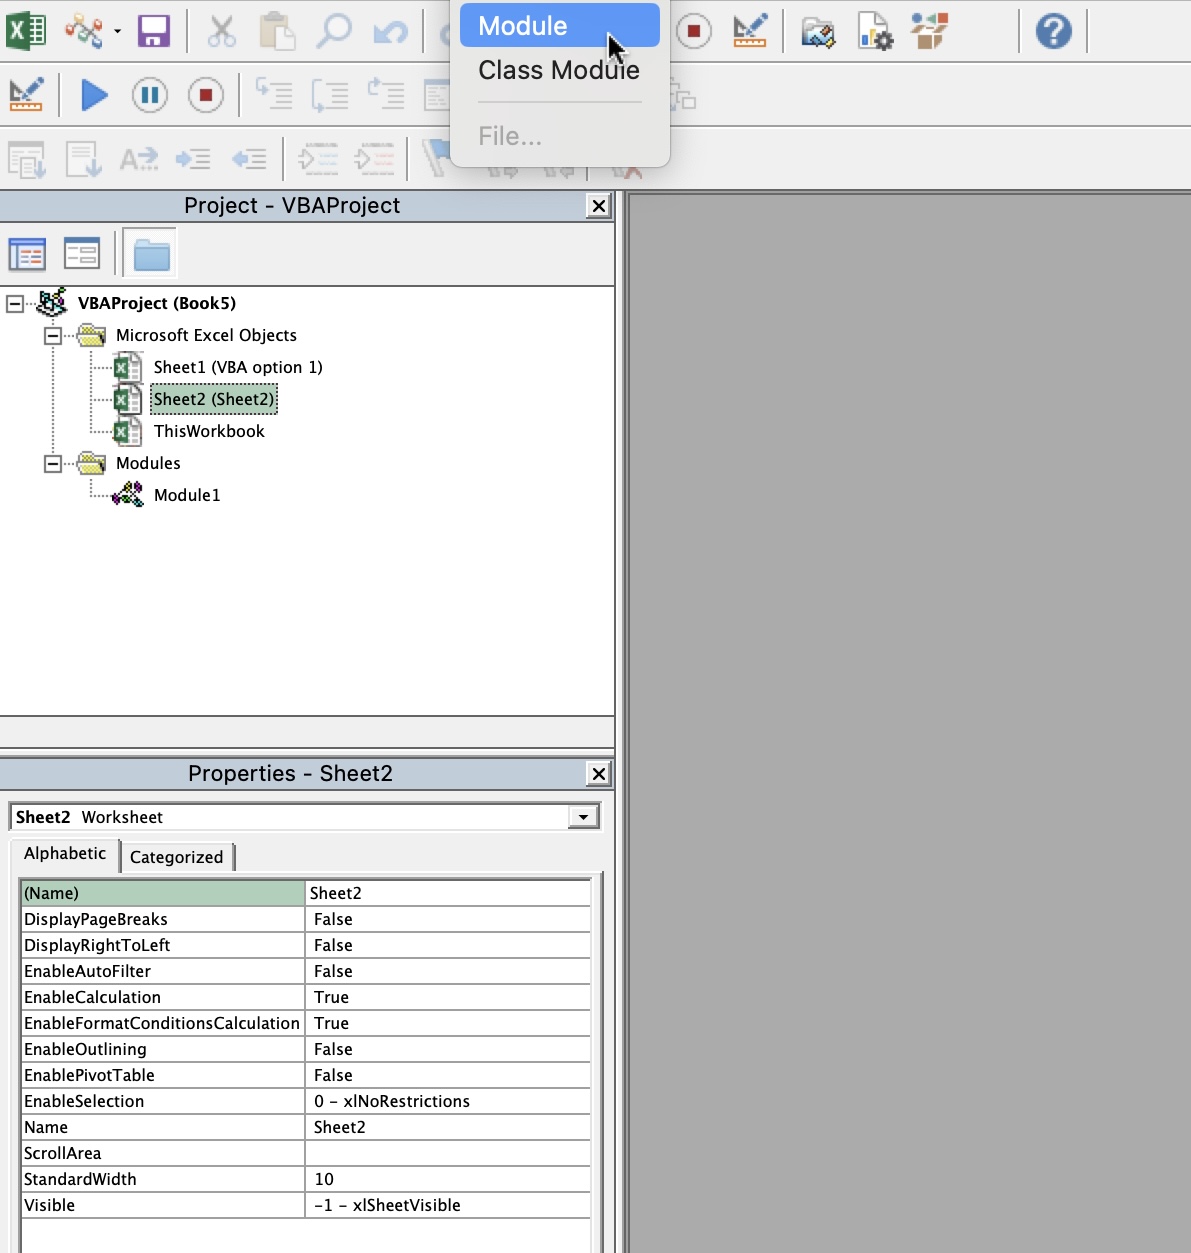Click the View Object icon in Project panel
The width and height of the screenshot is (1191, 1253).
click(x=81, y=254)
